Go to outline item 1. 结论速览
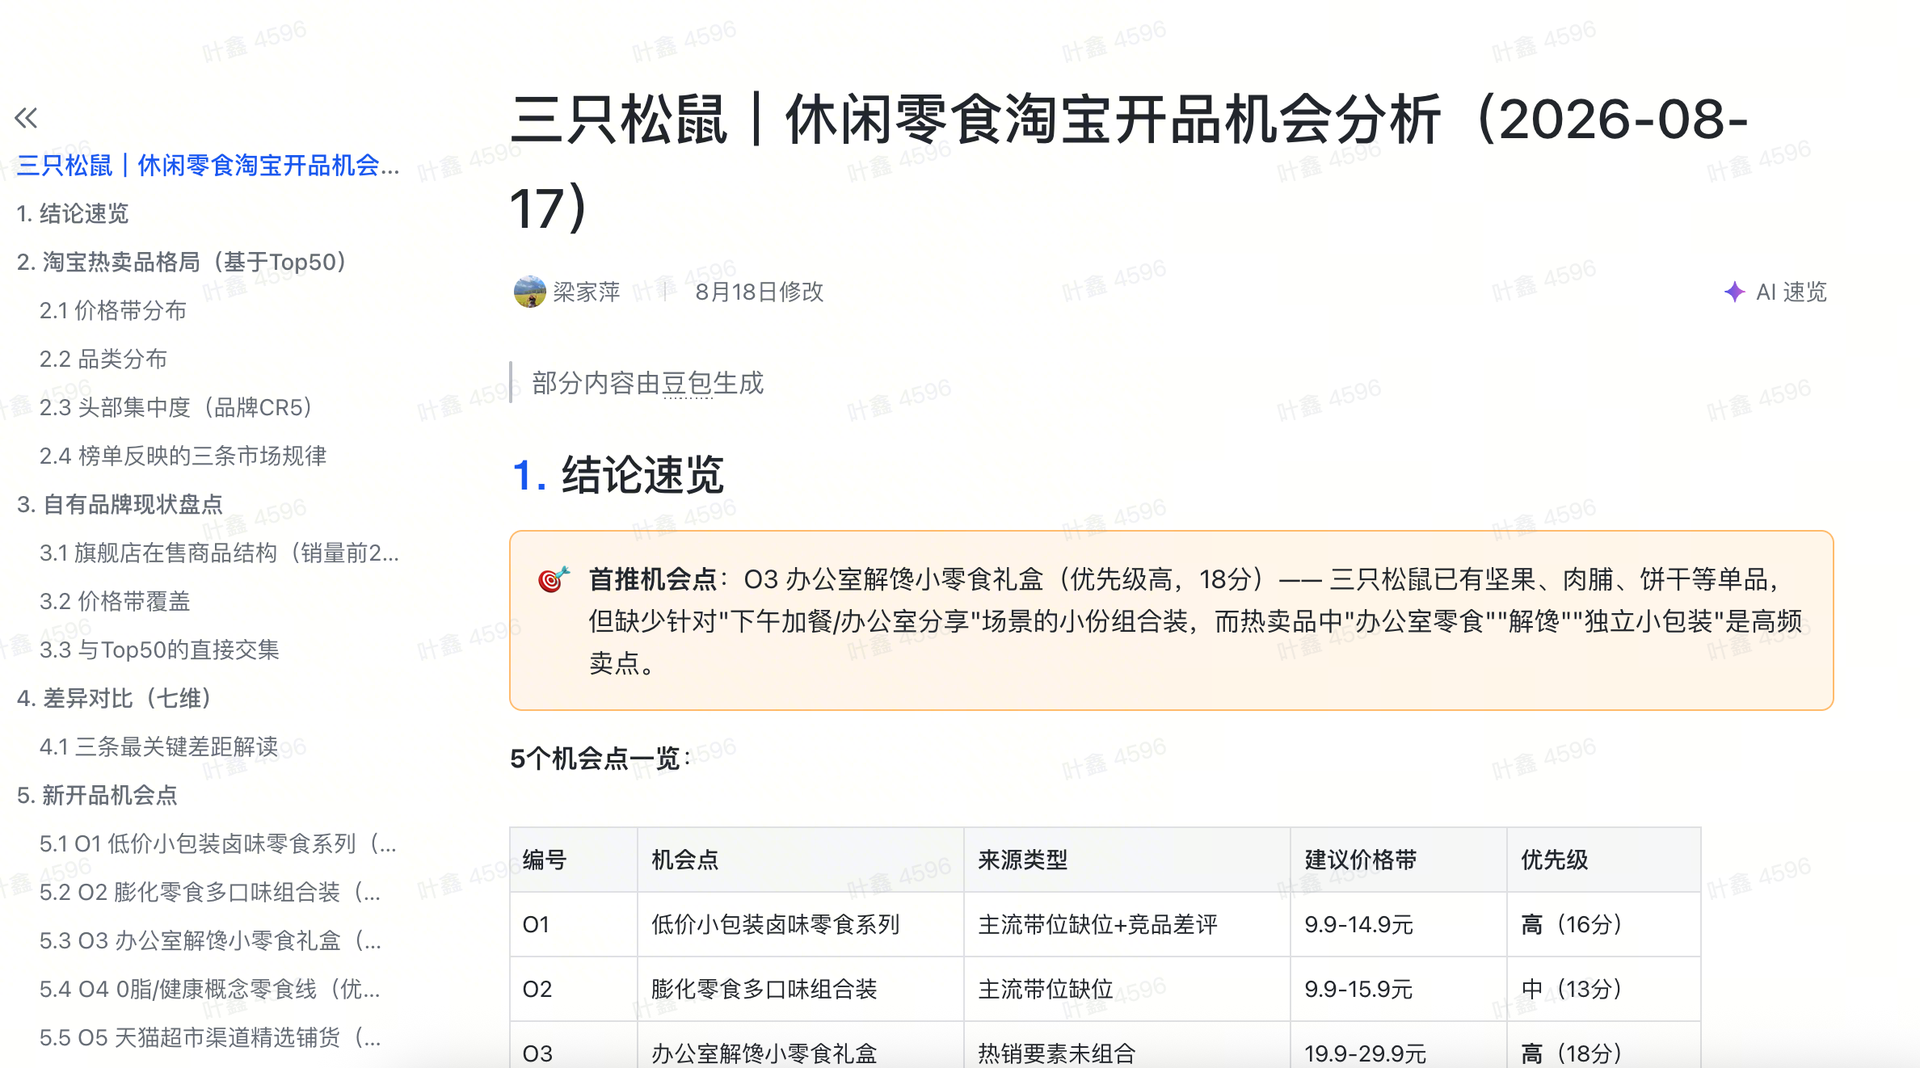The height and width of the screenshot is (1068, 1920). pyautogui.click(x=73, y=214)
